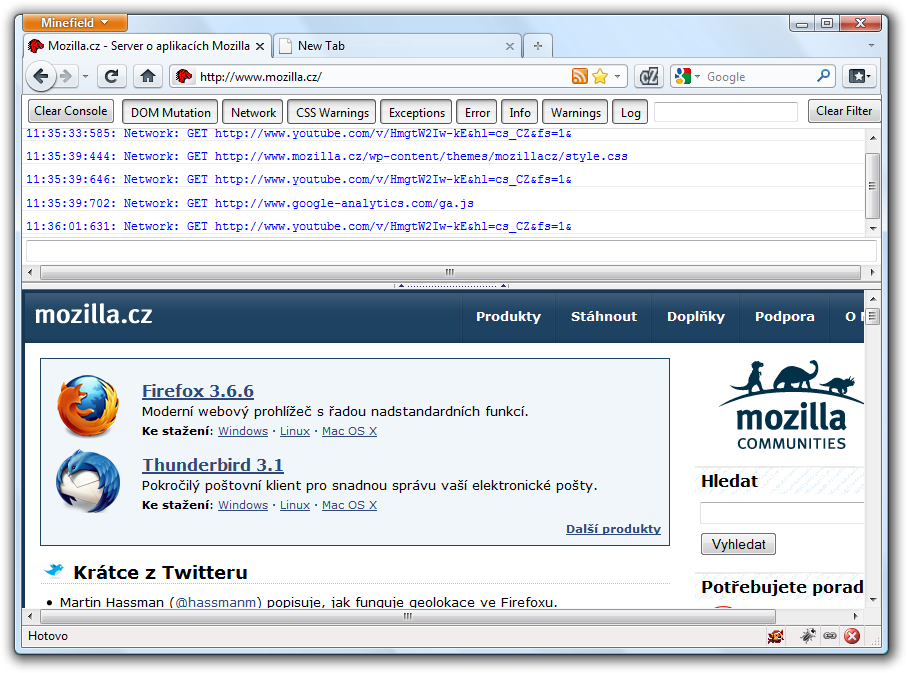This screenshot has width=907, height=673.
Task: Click the page horizontal scrollbar
Action: coord(408,616)
